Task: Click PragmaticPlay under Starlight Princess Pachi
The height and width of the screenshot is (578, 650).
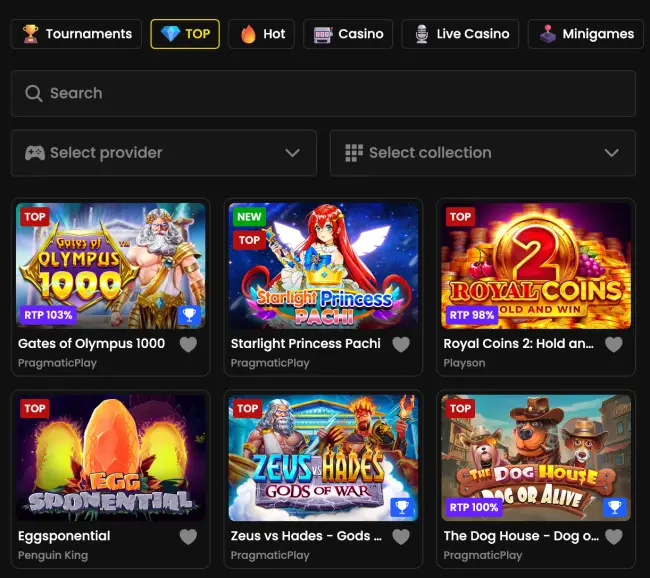Action: 270,363
